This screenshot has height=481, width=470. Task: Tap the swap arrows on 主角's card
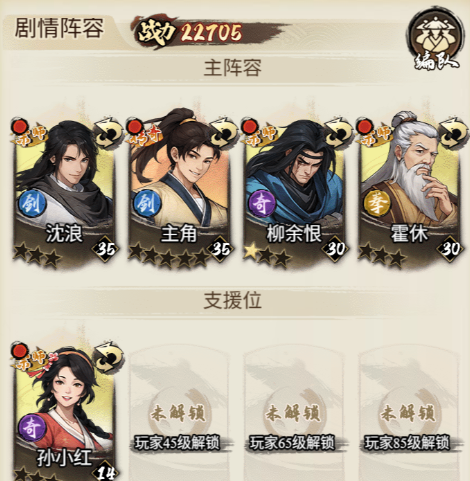point(223,133)
